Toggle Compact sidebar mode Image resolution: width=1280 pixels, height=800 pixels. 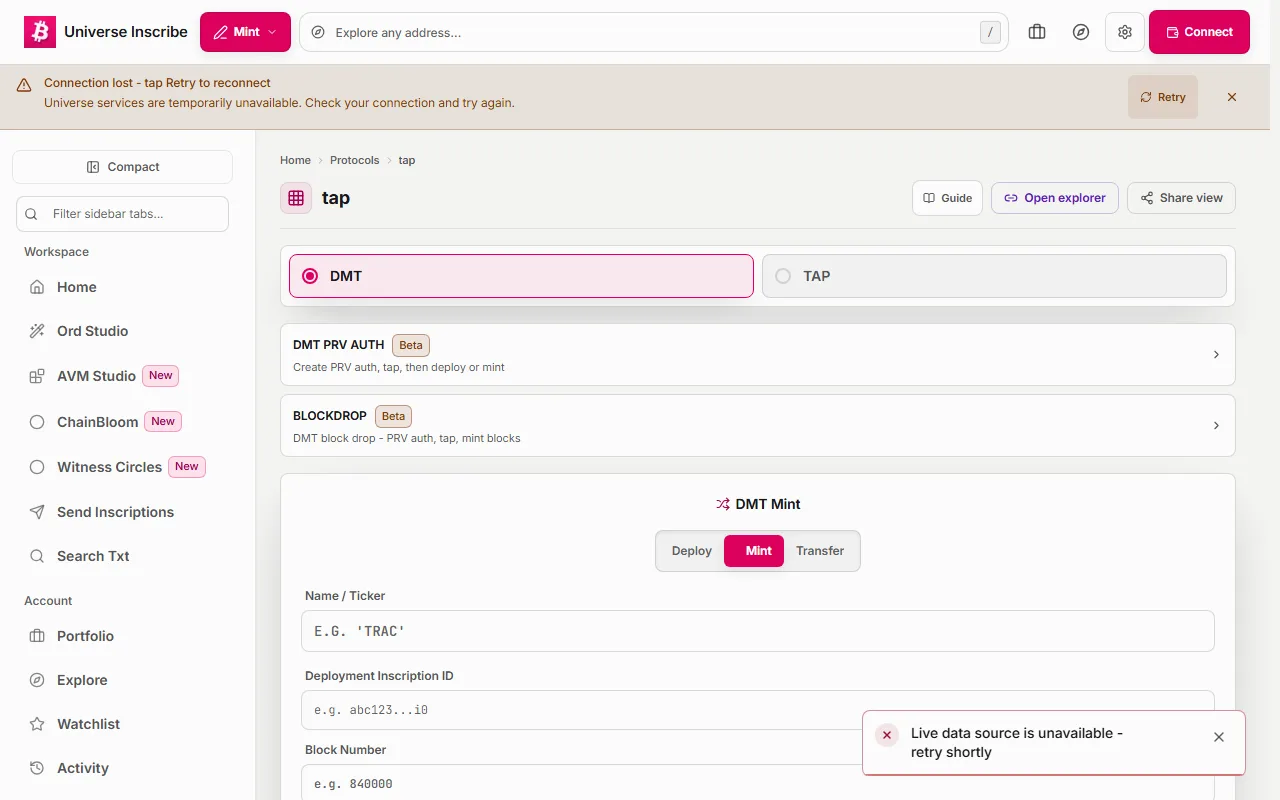click(122, 167)
